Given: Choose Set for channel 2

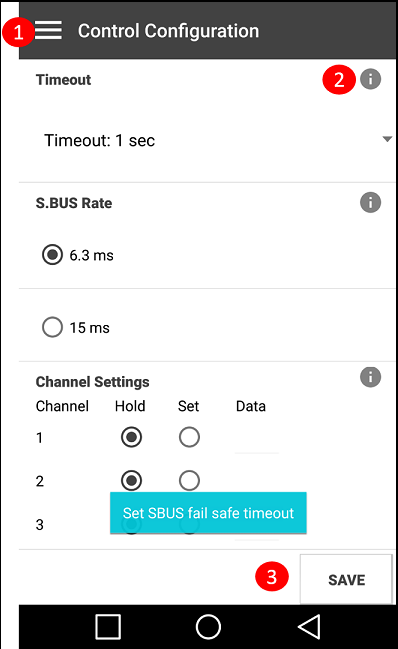Looking at the screenshot, I should coord(189,481).
